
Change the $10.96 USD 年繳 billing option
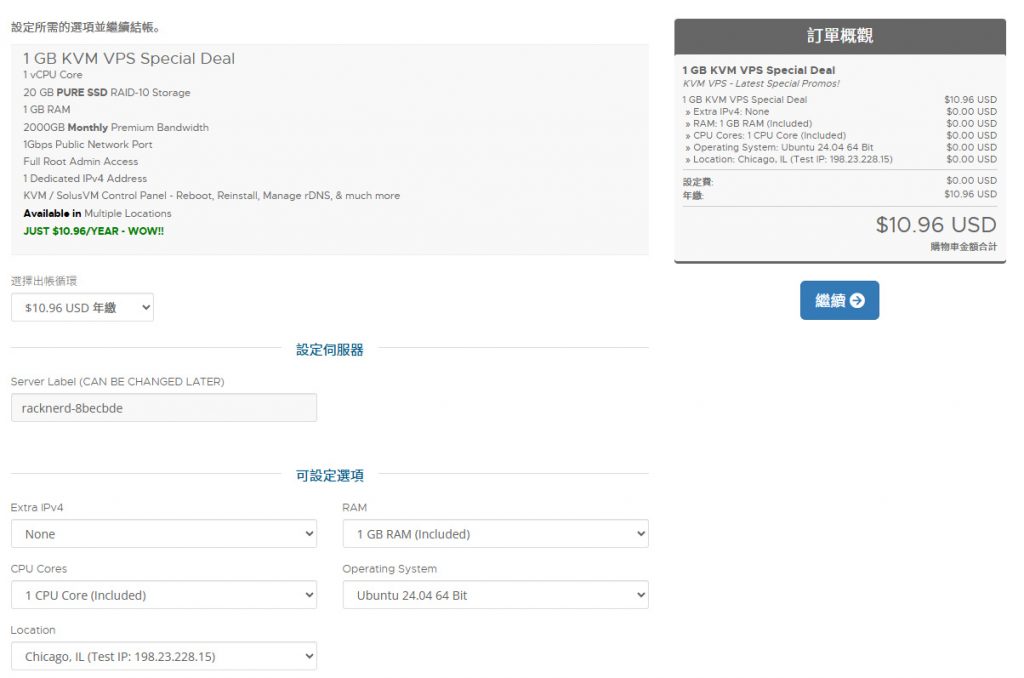point(82,307)
